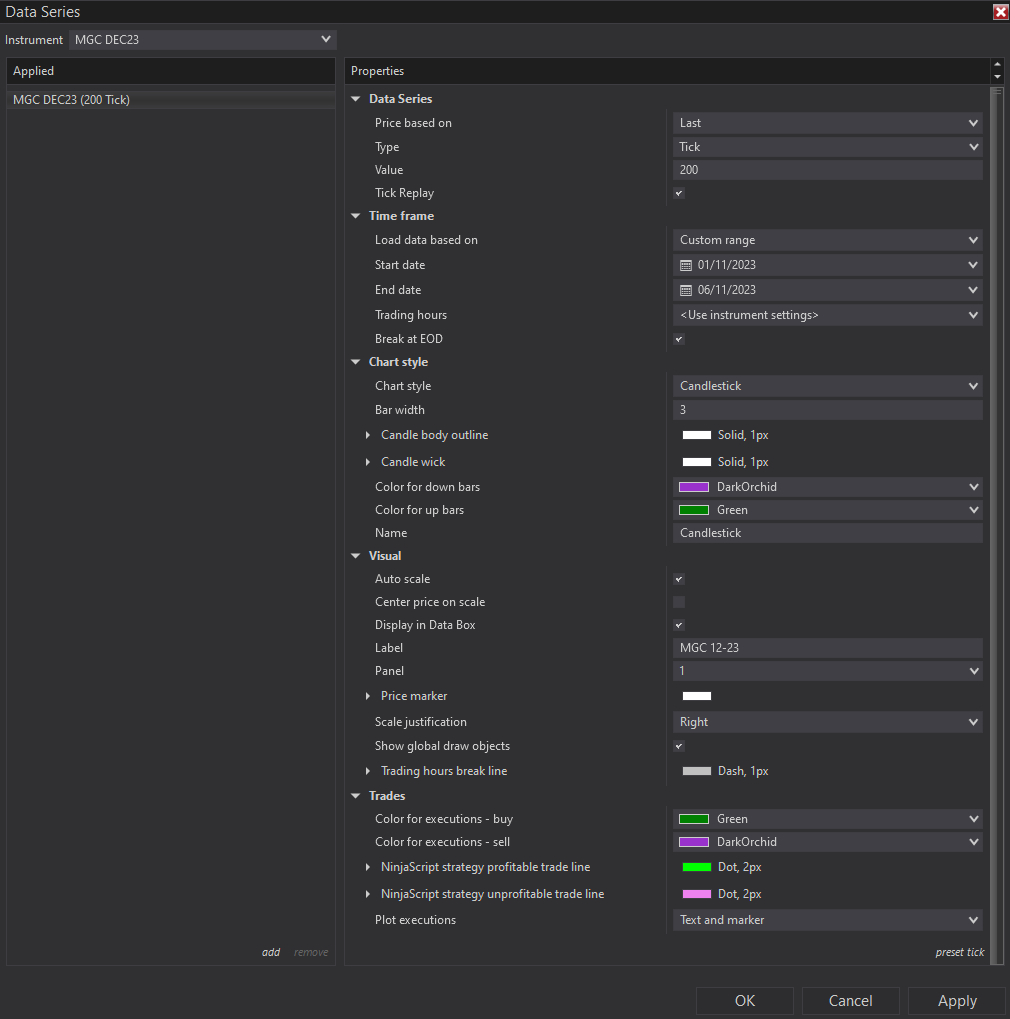The width and height of the screenshot is (1010, 1019).
Task: Open the Instrument dropdown
Action: [203, 39]
